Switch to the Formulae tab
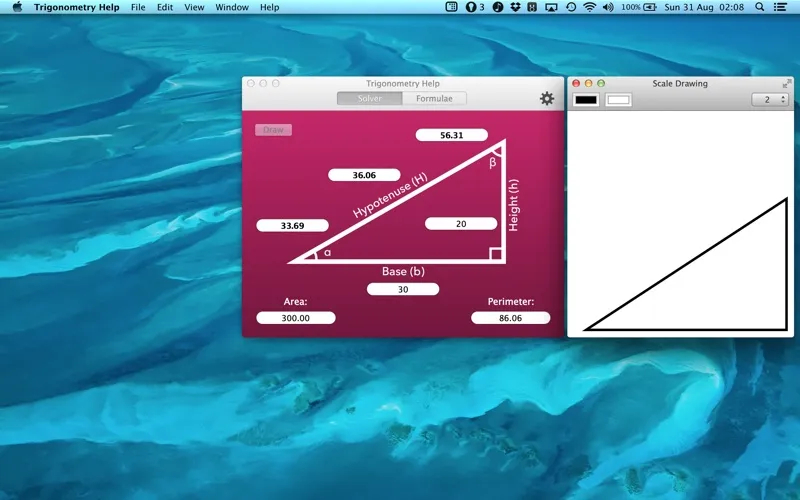The image size is (800, 500). 434,99
